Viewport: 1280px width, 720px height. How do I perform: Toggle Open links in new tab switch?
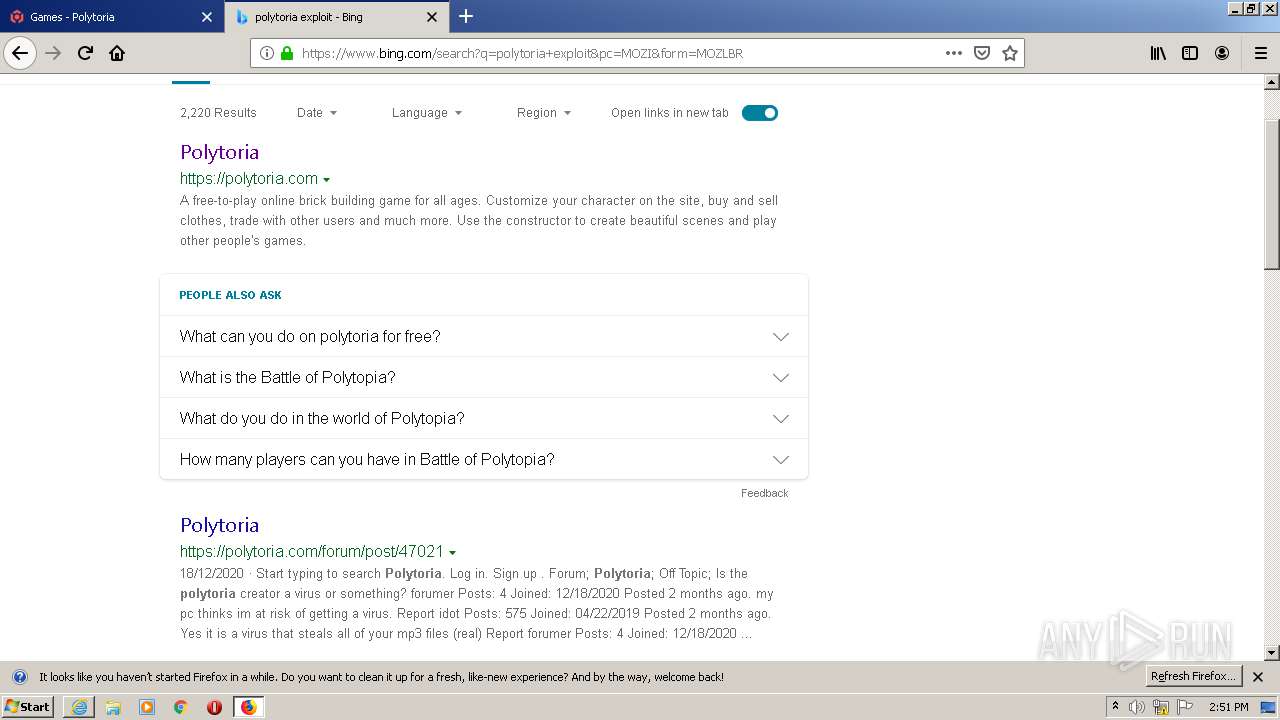click(x=760, y=113)
